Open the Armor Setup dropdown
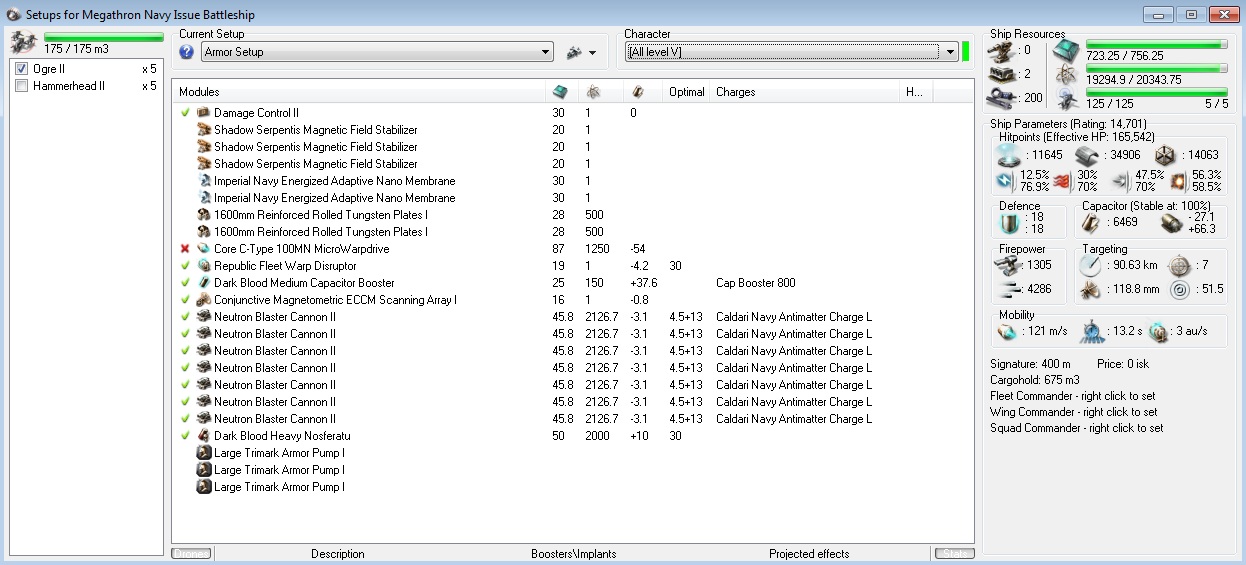Viewport: 1246px width, 565px height. coord(377,52)
